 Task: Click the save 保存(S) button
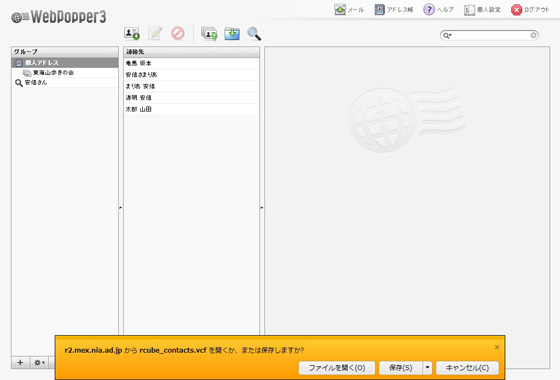pyautogui.click(x=401, y=368)
